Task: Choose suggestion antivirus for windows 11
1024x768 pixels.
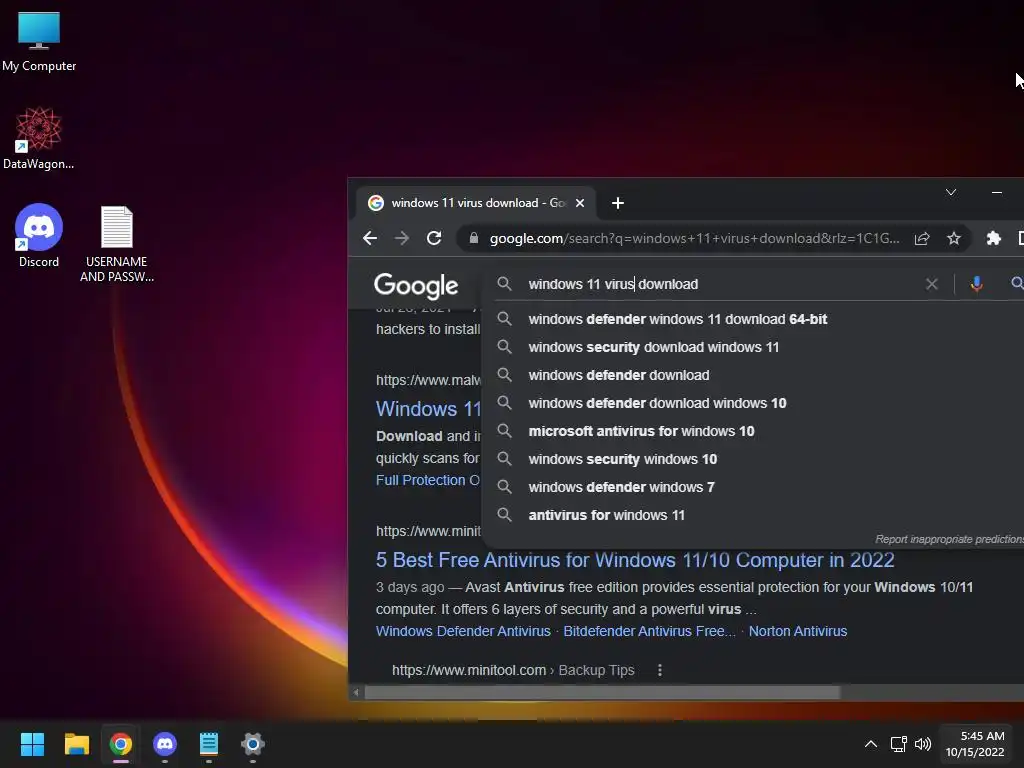Action: point(606,516)
